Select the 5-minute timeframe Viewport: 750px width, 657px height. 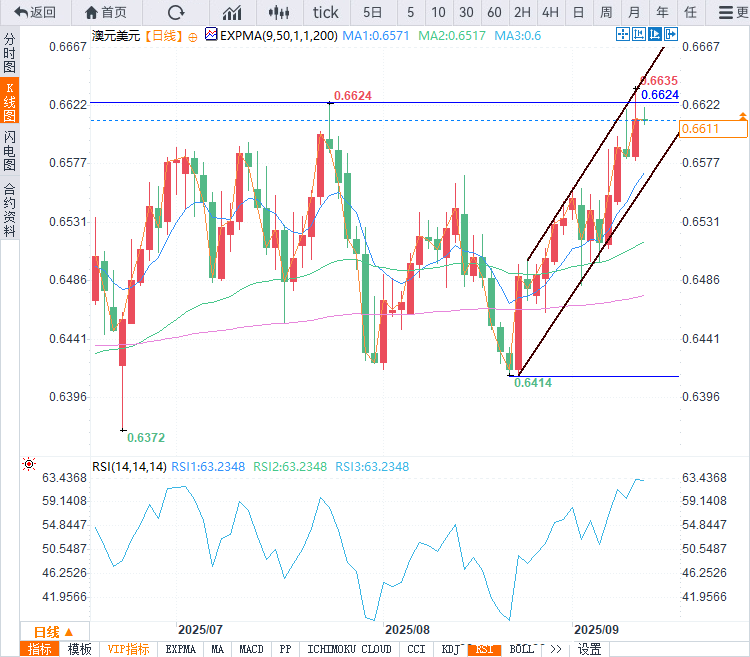410,12
